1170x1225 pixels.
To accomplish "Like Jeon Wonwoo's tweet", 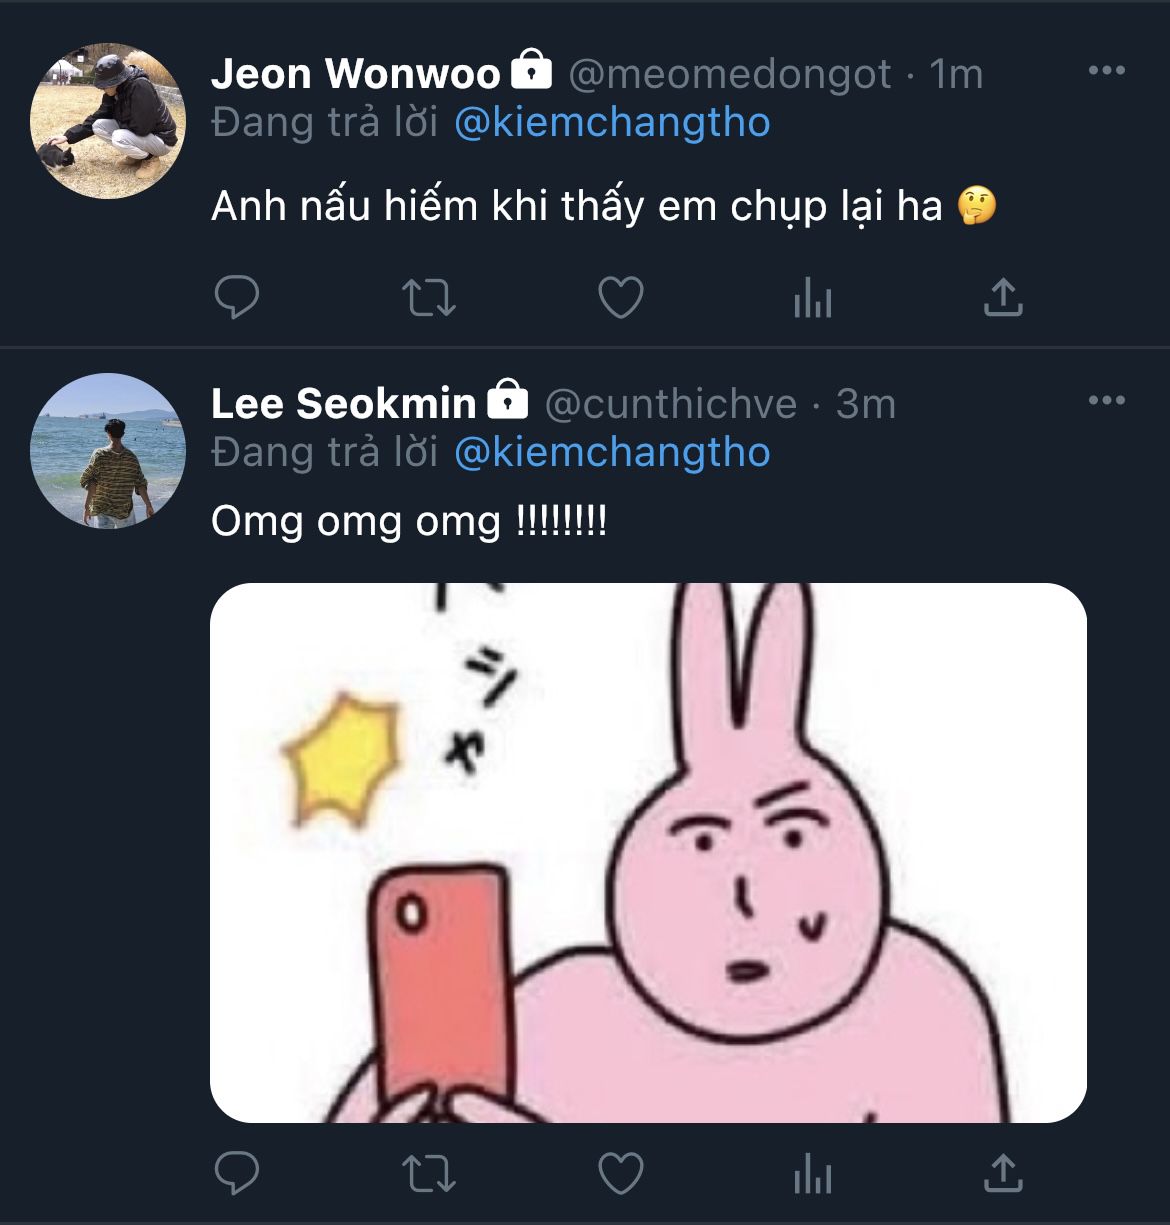I will pyautogui.click(x=620, y=297).
